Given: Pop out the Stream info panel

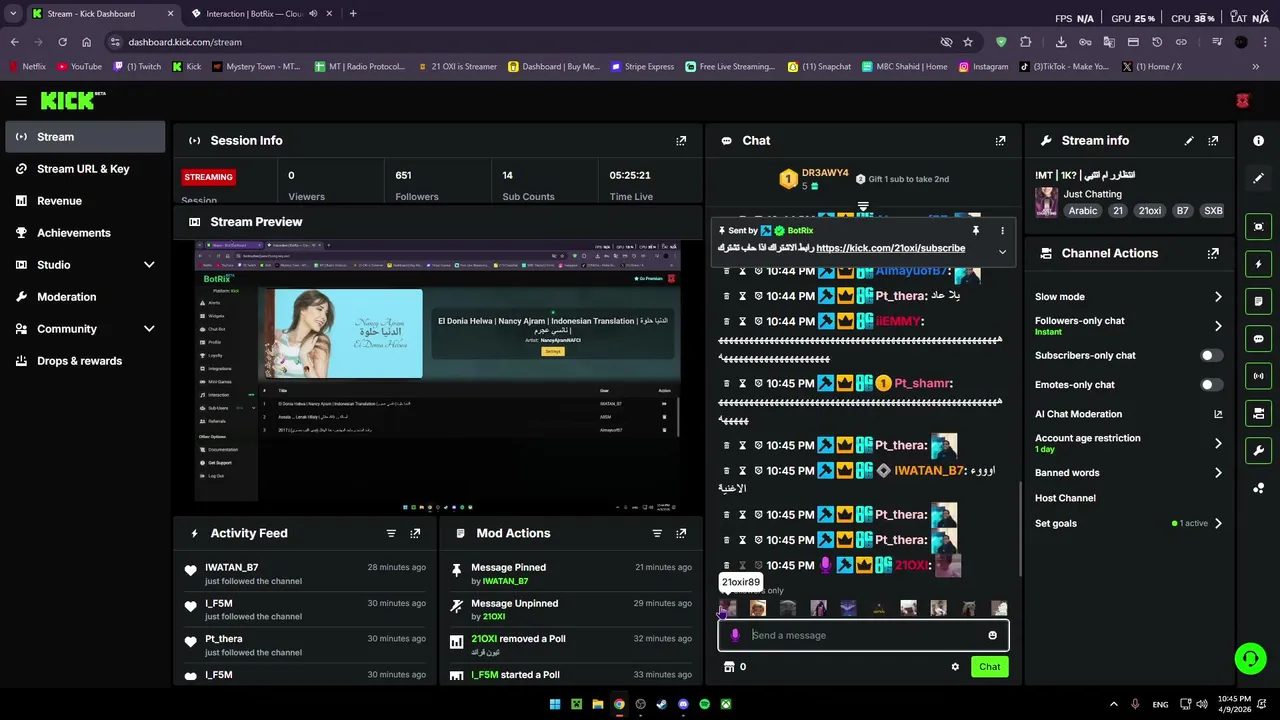Looking at the screenshot, I should pyautogui.click(x=1213, y=141).
